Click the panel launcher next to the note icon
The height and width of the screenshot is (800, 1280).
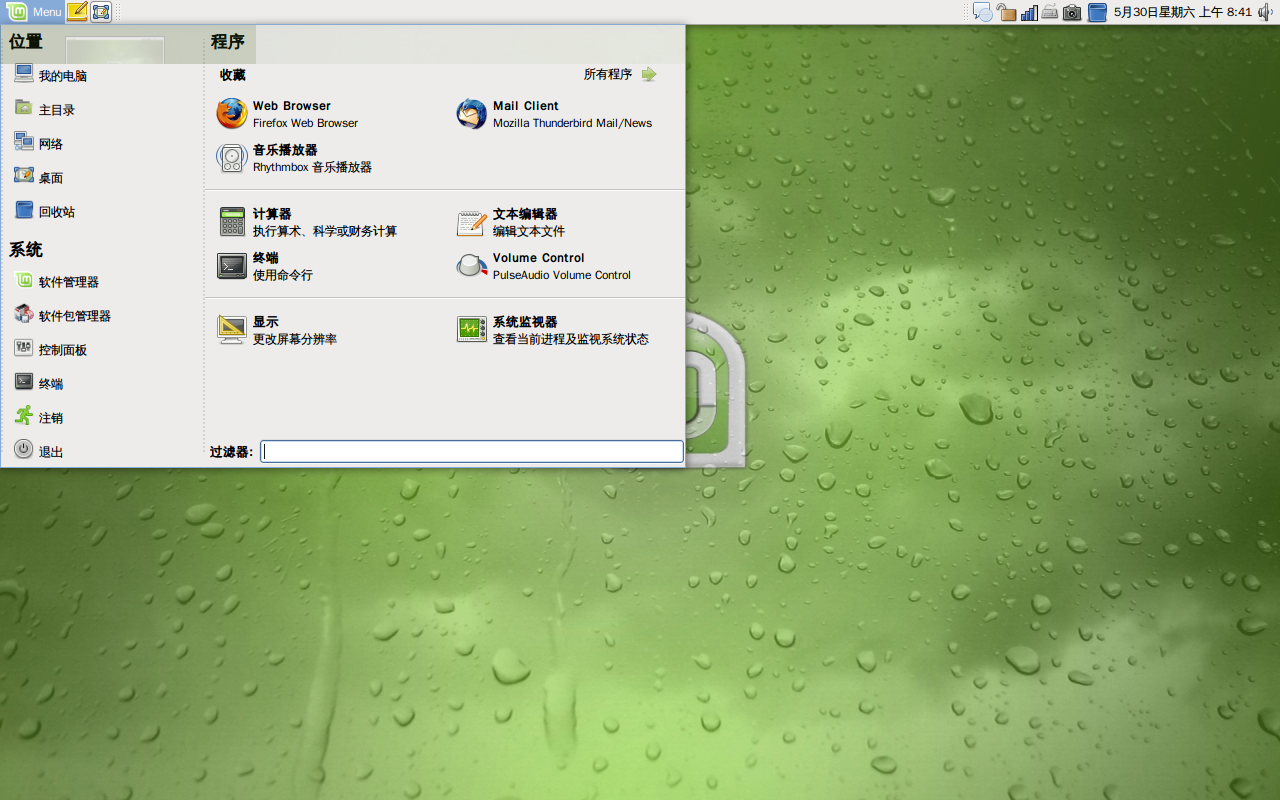[101, 12]
